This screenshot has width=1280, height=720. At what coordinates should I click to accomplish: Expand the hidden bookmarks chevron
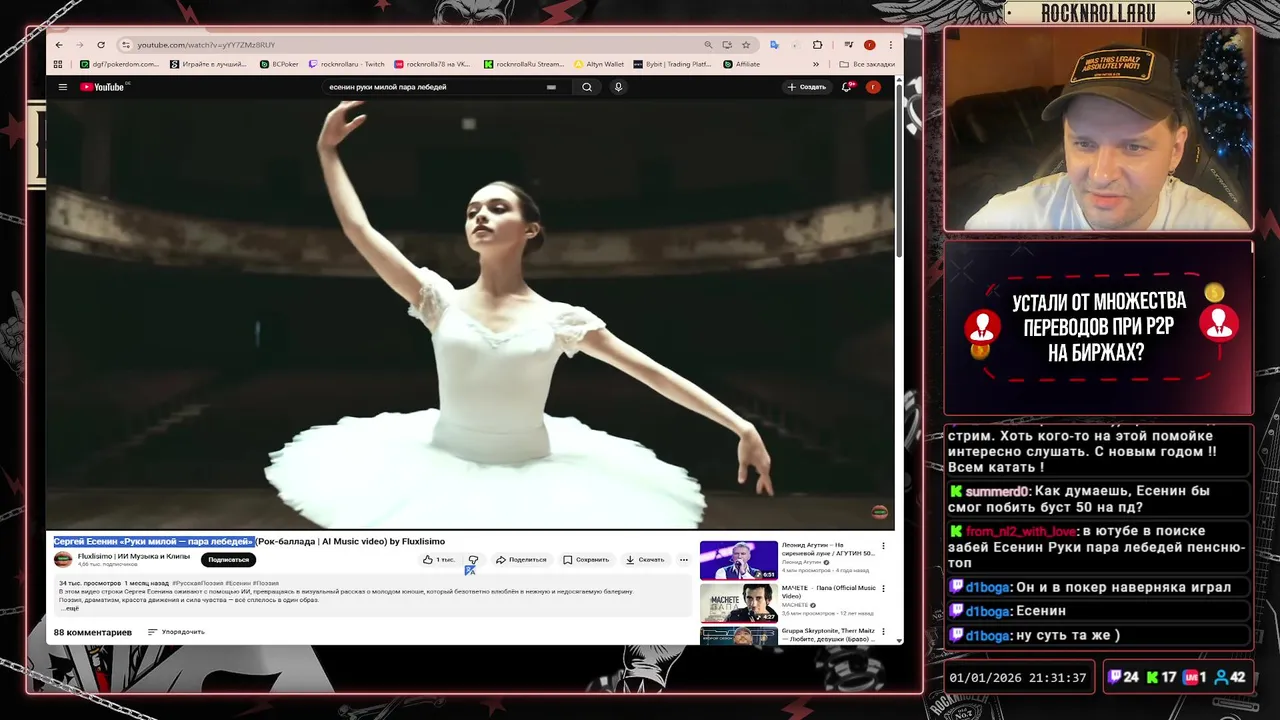[x=816, y=64]
